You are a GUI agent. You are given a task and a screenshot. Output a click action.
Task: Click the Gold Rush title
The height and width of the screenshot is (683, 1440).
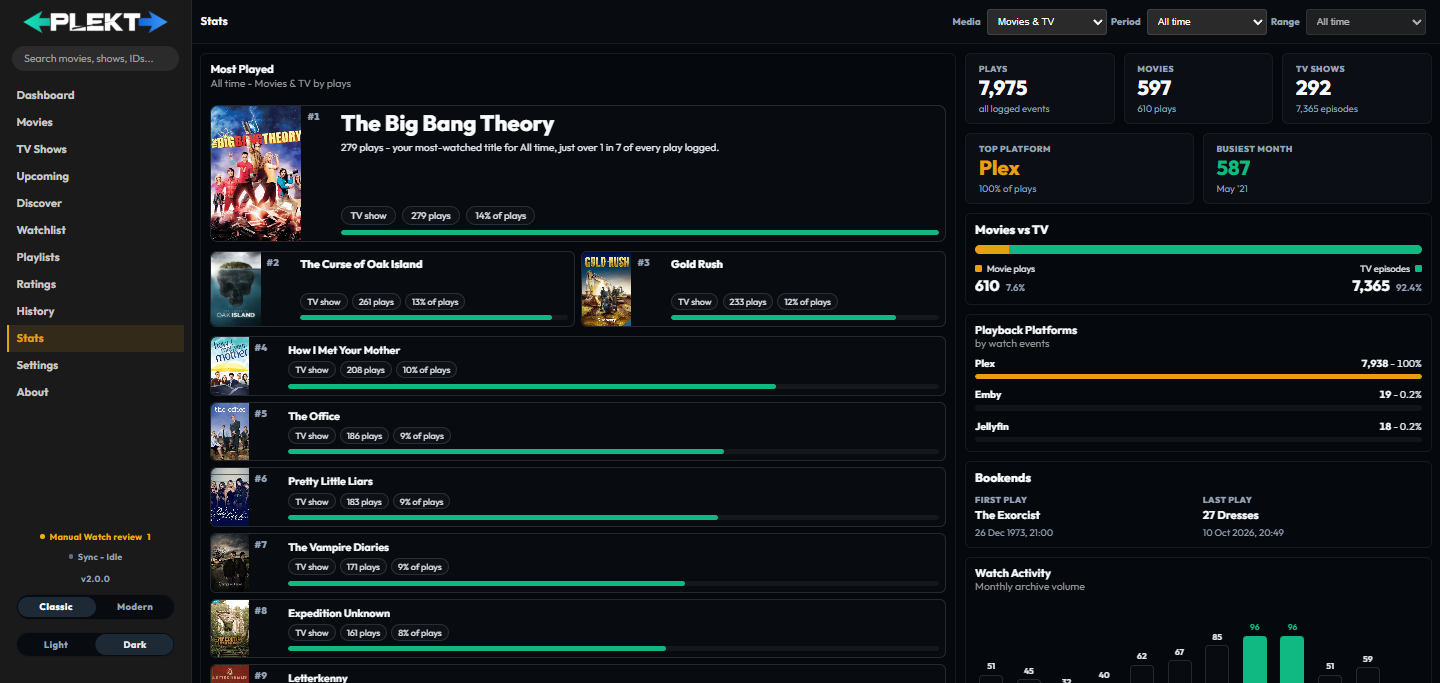697,264
